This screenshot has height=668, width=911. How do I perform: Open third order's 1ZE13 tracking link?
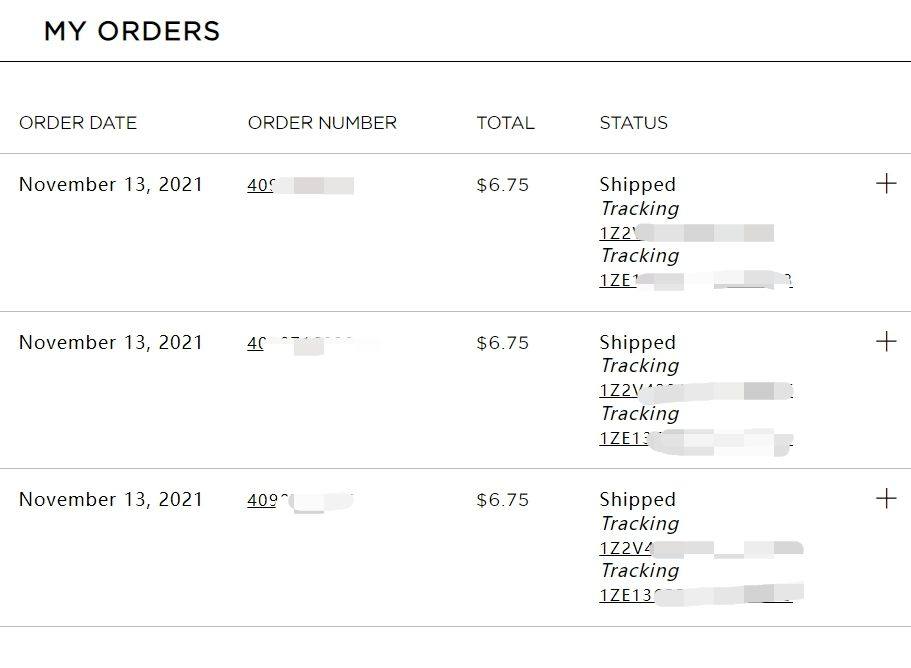(x=701, y=595)
